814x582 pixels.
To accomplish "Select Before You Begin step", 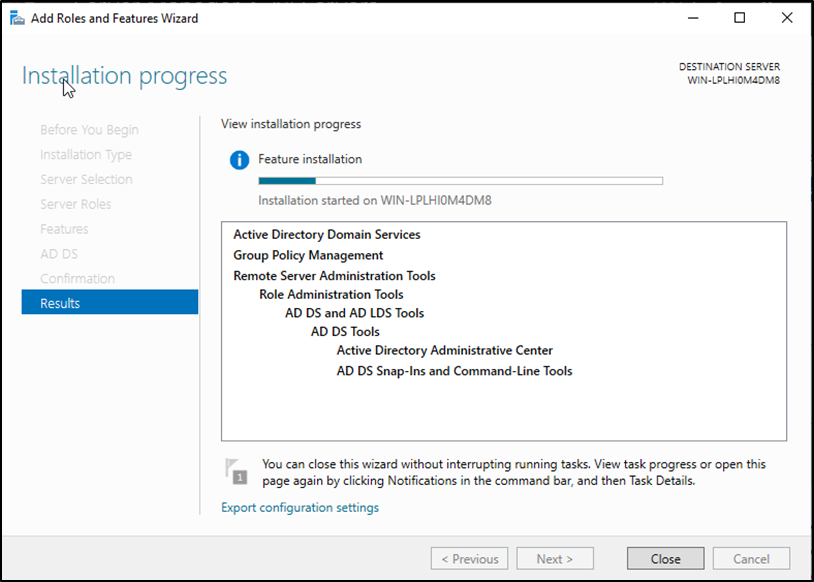I will pos(89,130).
